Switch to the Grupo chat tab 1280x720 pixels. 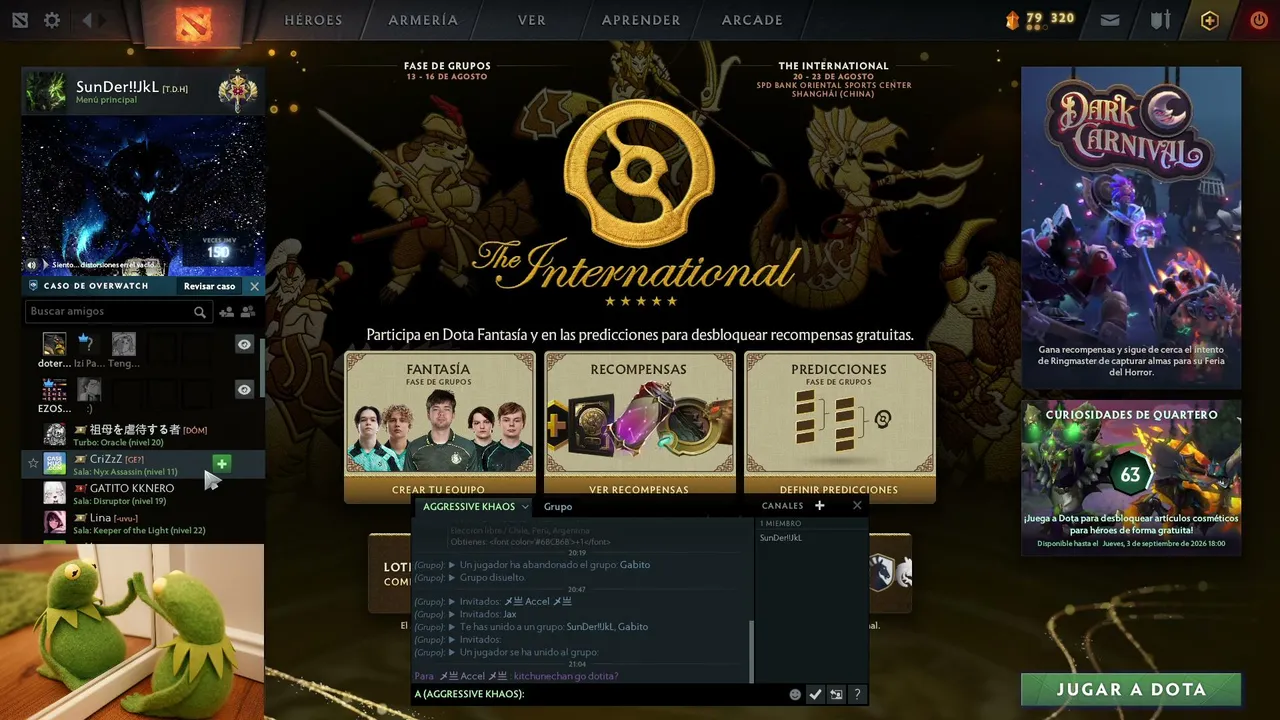(558, 507)
